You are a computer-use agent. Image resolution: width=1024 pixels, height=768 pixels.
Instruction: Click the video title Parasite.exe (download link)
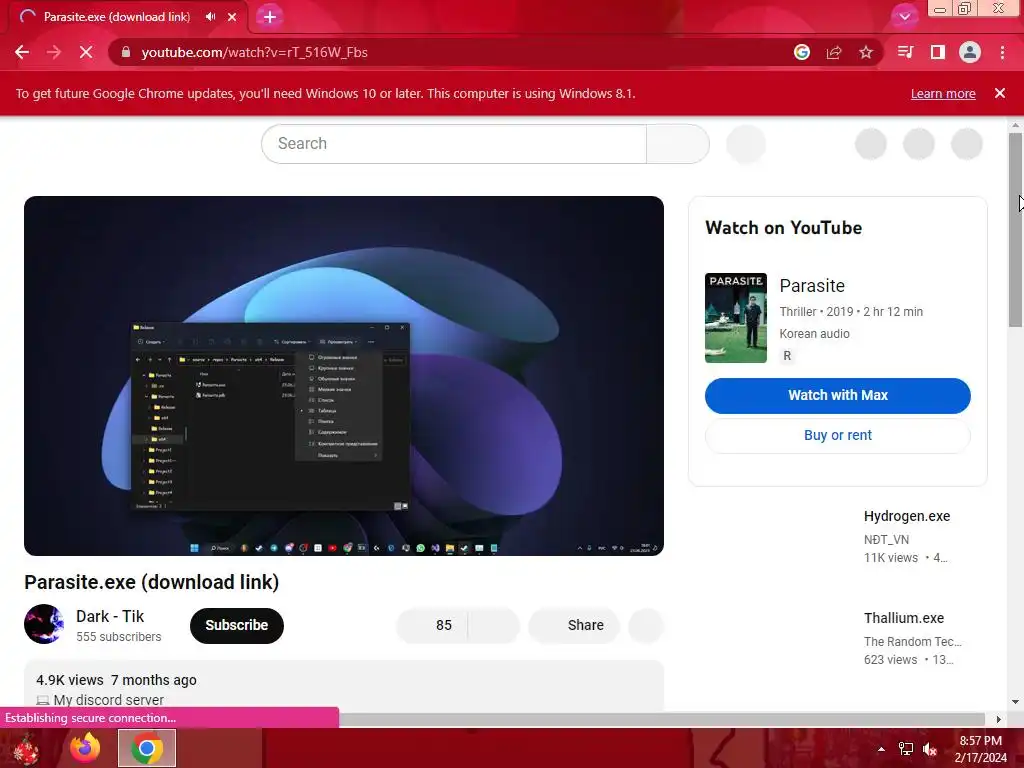[x=152, y=582]
